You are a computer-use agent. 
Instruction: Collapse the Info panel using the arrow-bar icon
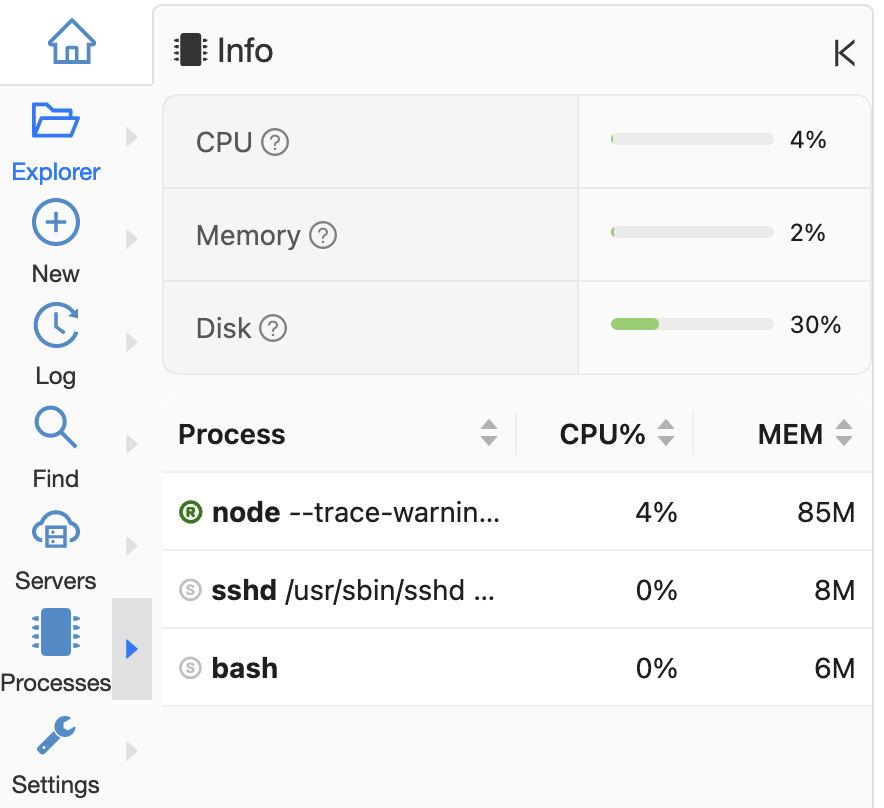[x=844, y=53]
